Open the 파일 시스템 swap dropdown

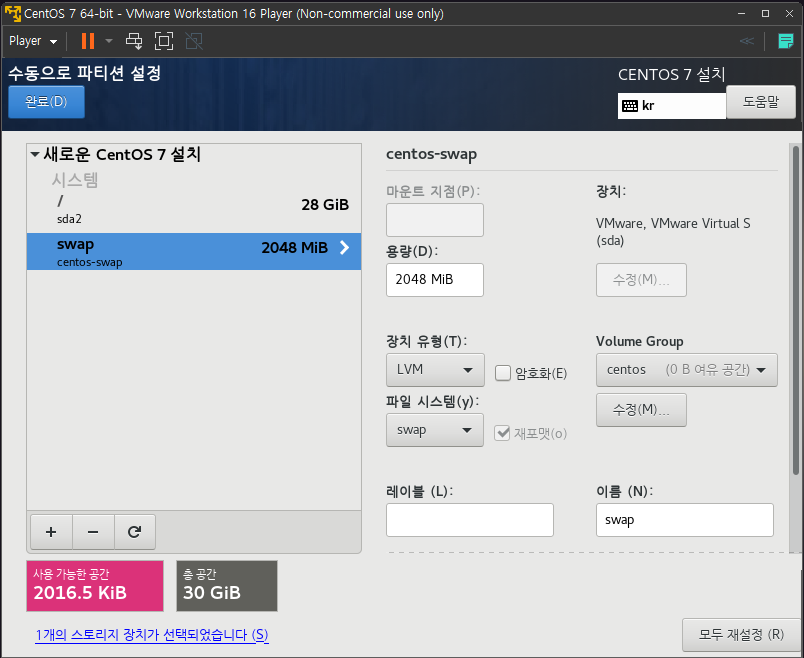click(435, 430)
